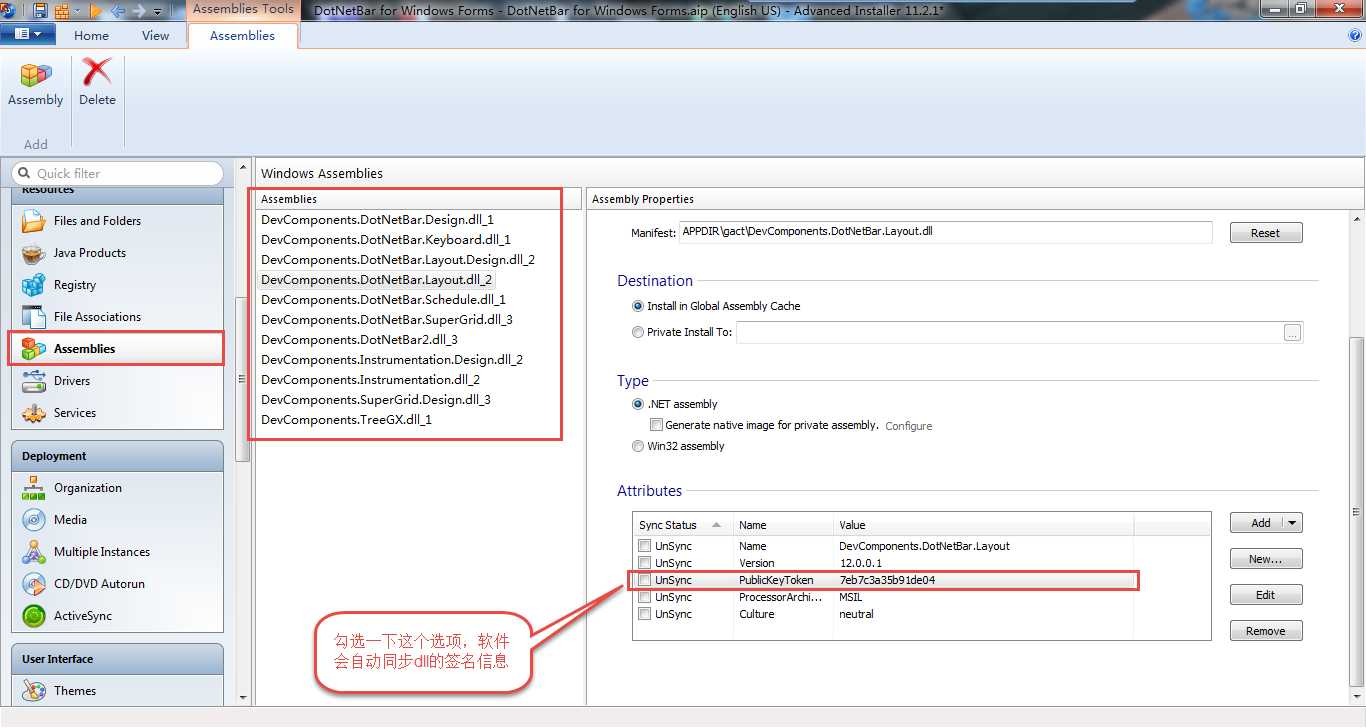
Task: Click the Save icon in quick access toolbar
Action: pyautogui.click(x=41, y=11)
